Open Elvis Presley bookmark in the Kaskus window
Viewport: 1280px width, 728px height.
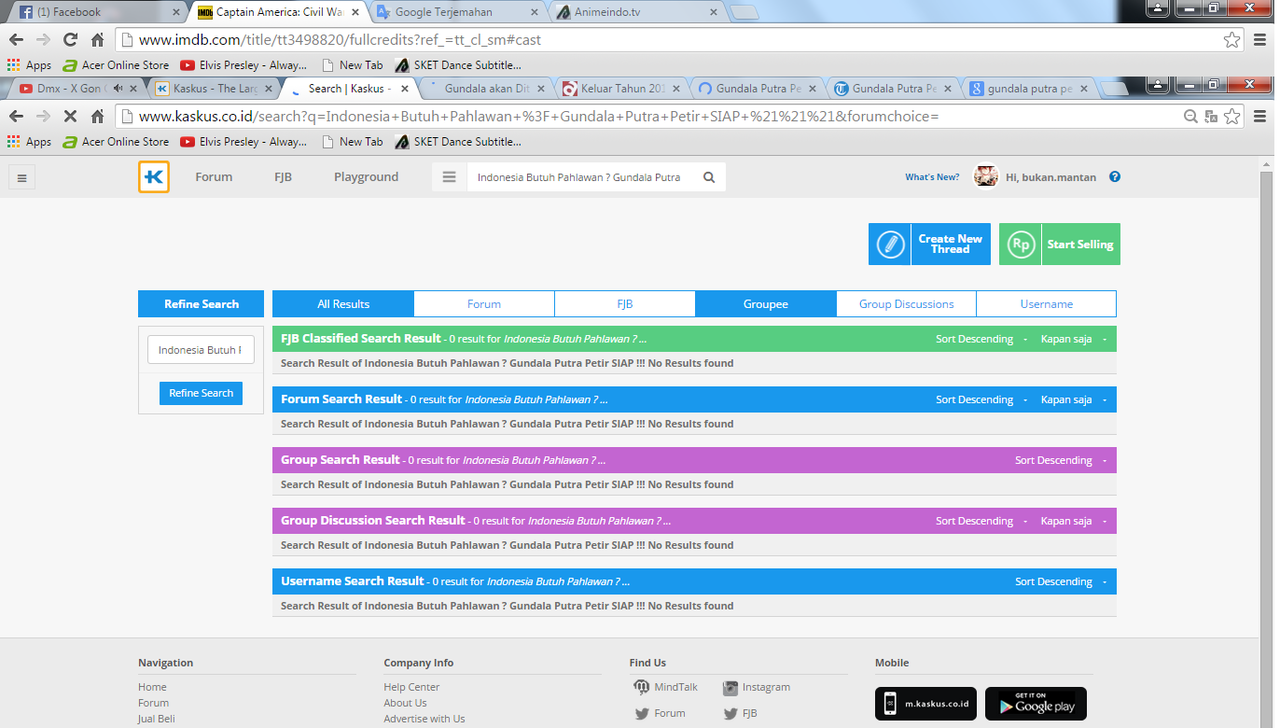pos(243,142)
